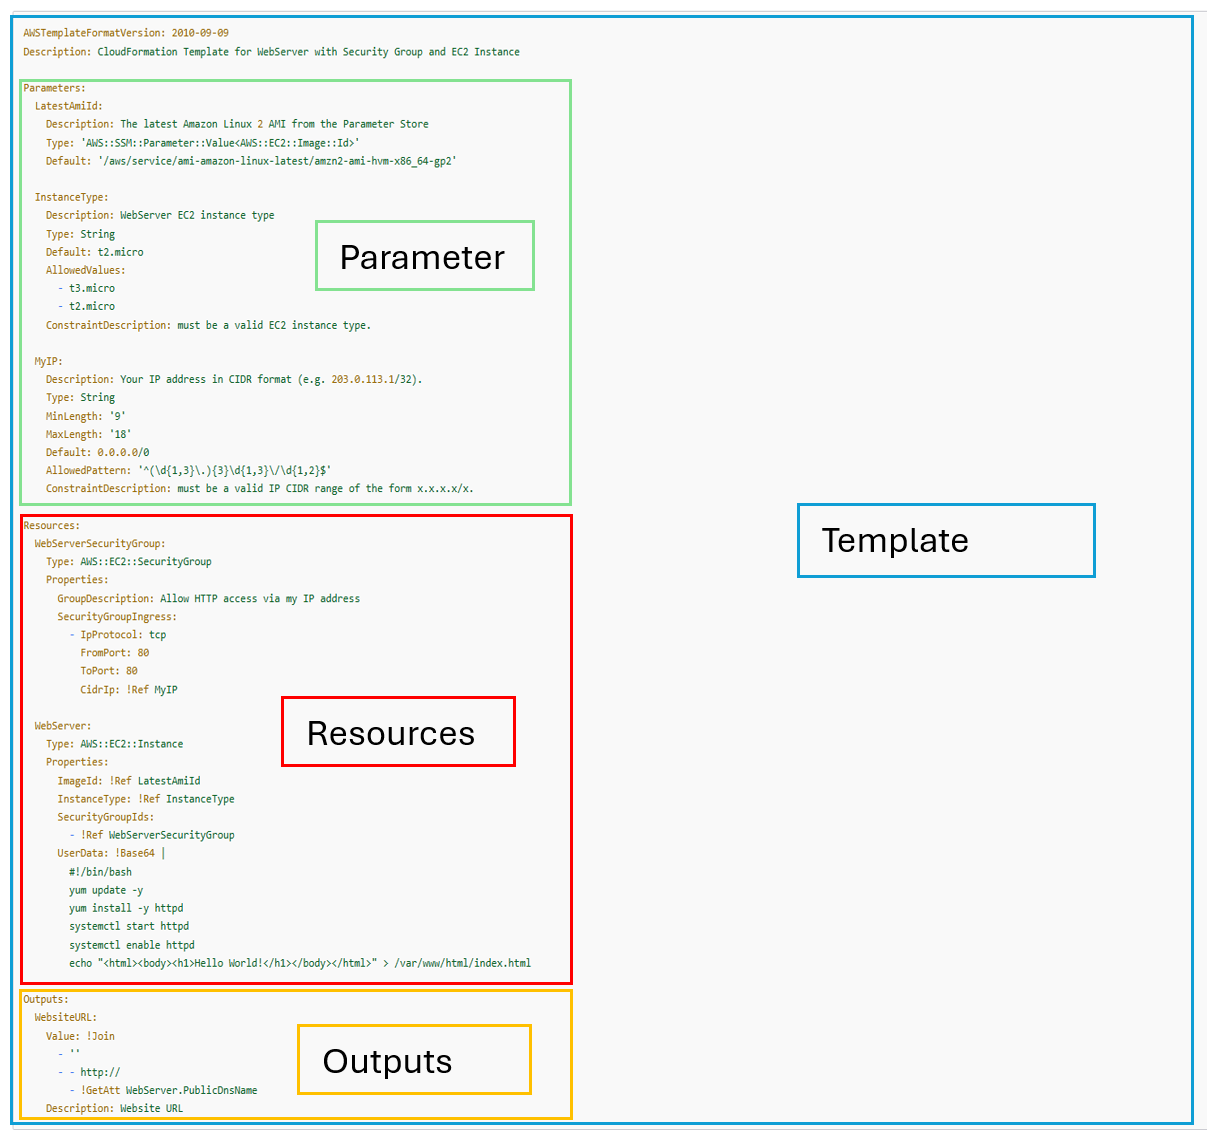The height and width of the screenshot is (1138, 1207).
Task: Select the t3.micro allowed value
Action: pos(91,288)
